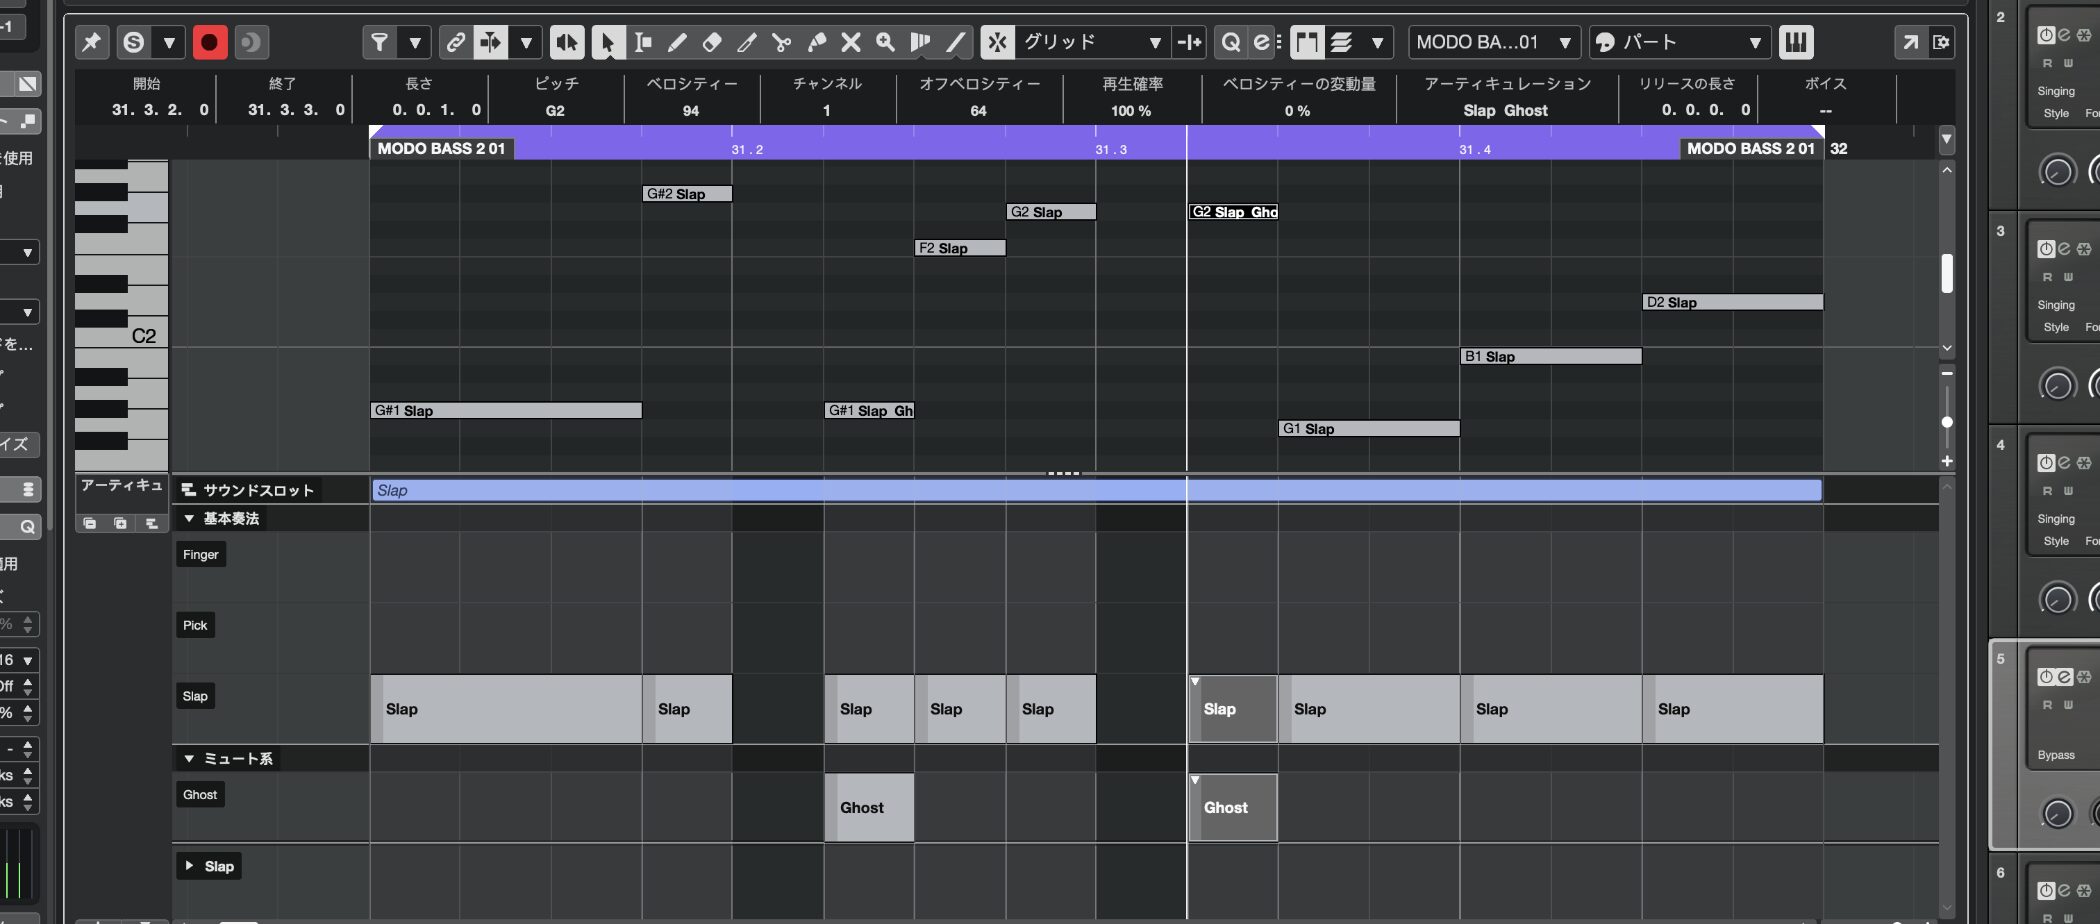The image size is (2100, 924).
Task: Expand the collapsed Slap group at bottom
Action: tap(189, 866)
